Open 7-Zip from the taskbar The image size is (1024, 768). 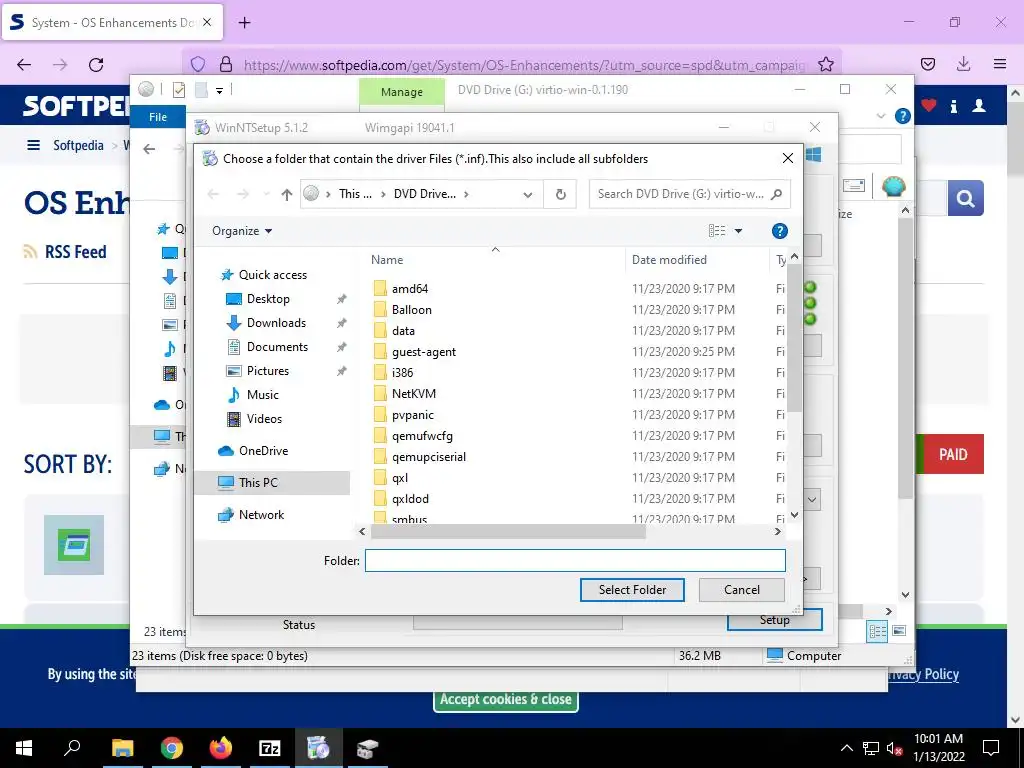(270, 748)
